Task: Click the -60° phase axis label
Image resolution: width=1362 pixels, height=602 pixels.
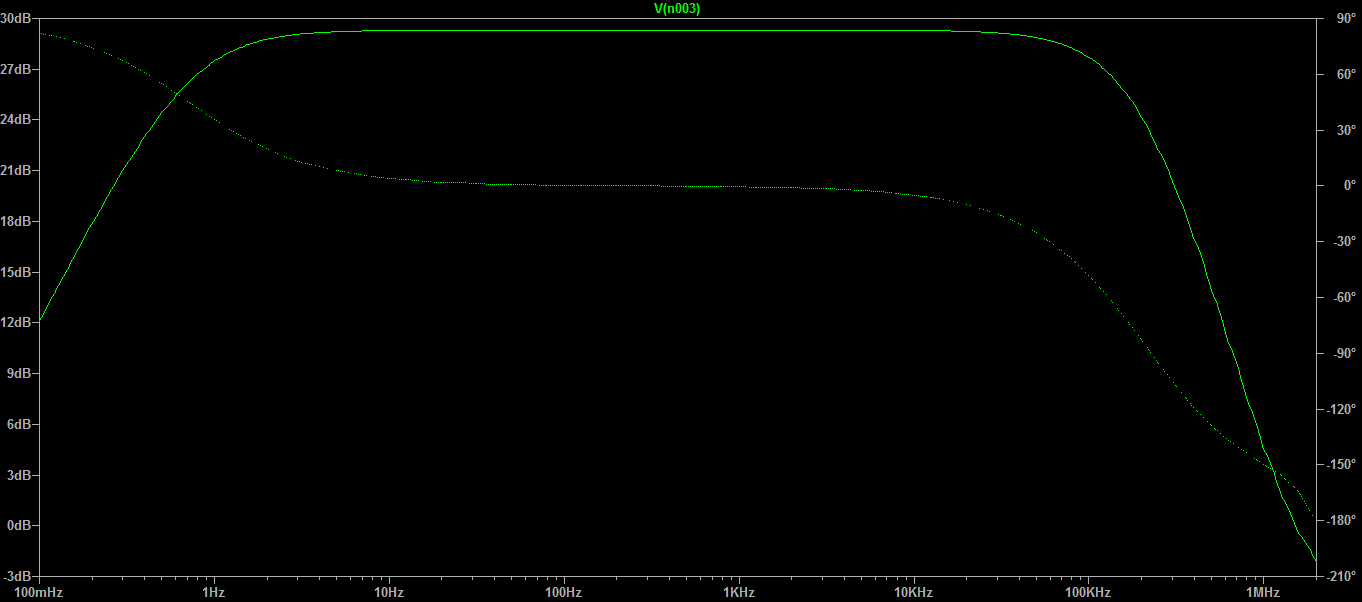Action: [x=1343, y=297]
